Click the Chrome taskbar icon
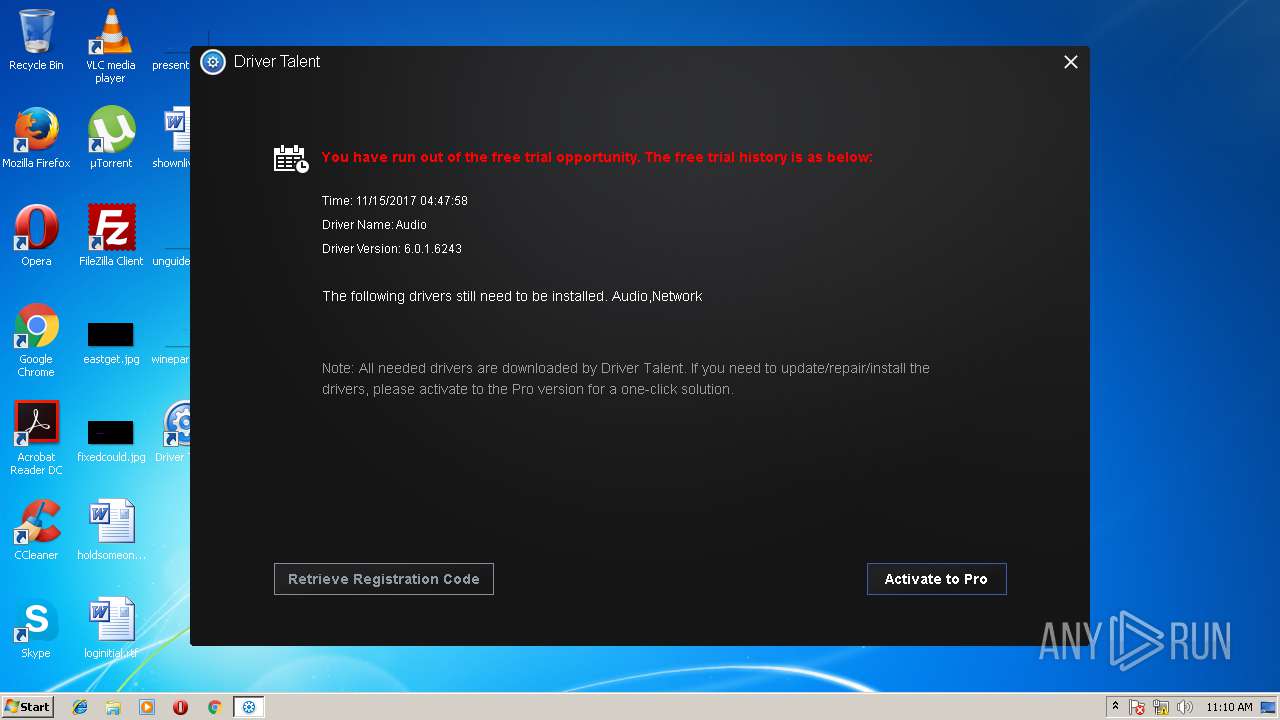The width and height of the screenshot is (1280, 720). 214,707
